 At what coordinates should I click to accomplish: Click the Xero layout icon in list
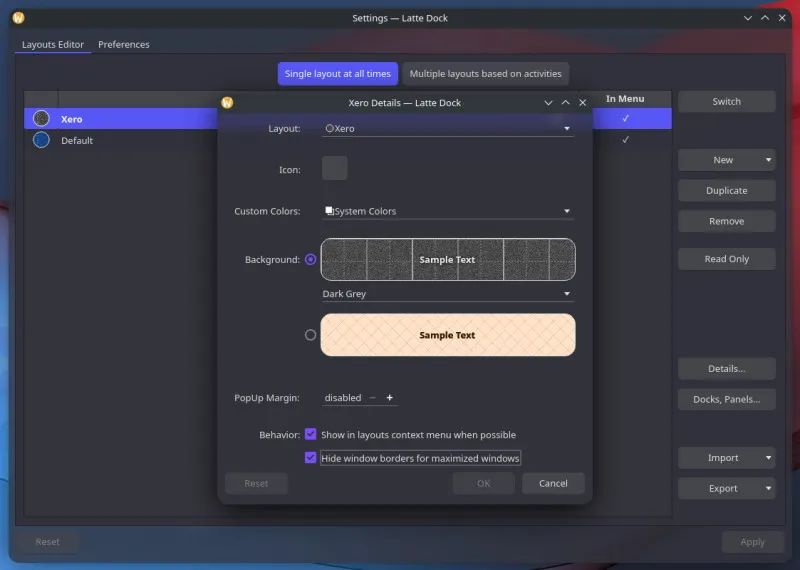coord(41,118)
